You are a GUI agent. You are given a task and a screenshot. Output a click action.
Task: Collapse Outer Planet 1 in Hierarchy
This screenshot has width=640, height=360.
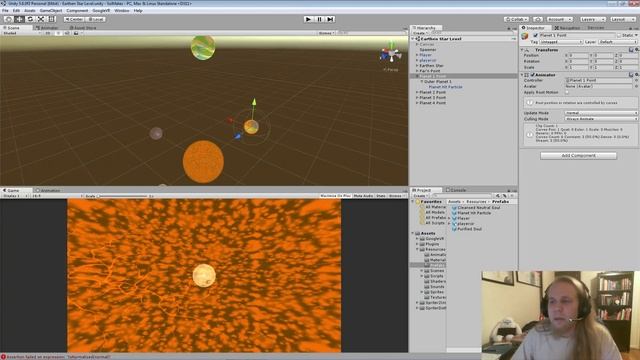pyautogui.click(x=422, y=82)
